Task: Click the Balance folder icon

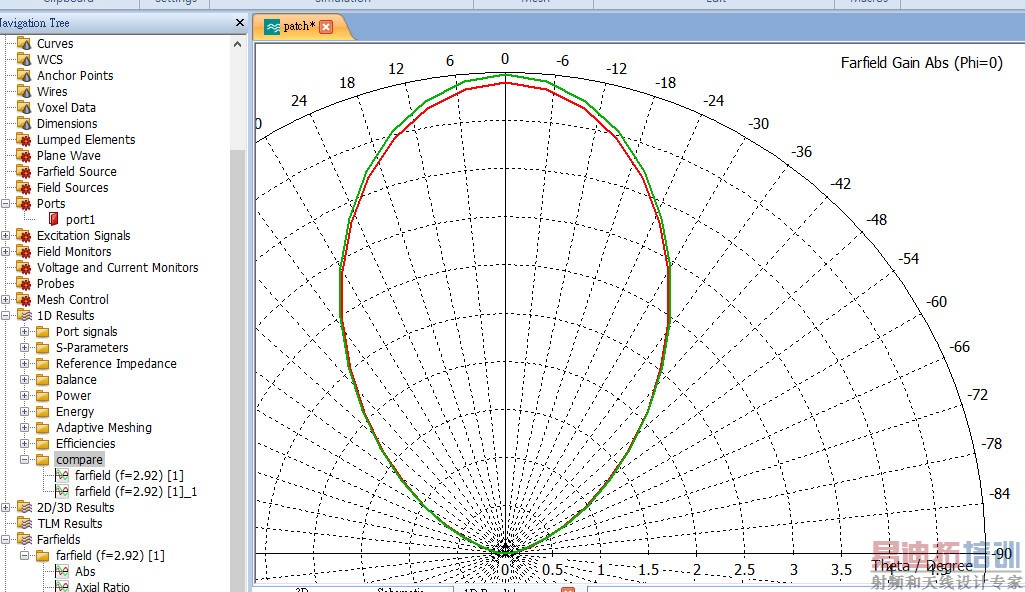Action: (x=43, y=380)
